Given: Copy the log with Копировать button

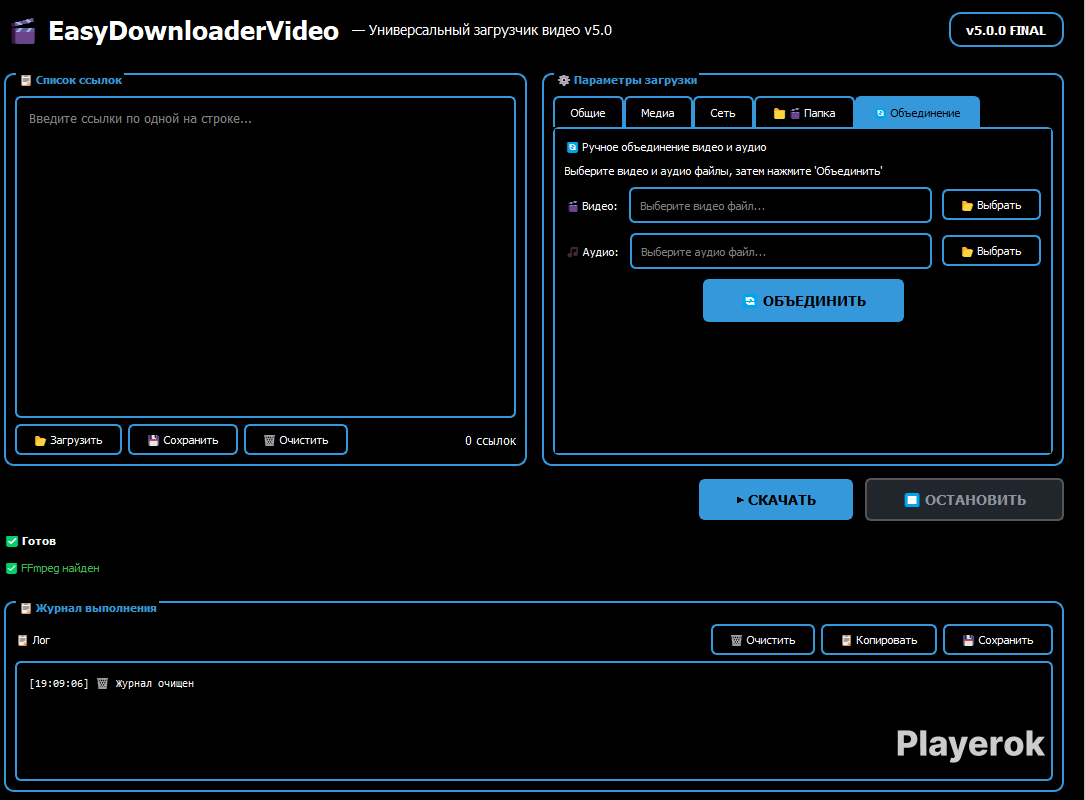Looking at the screenshot, I should point(879,640).
